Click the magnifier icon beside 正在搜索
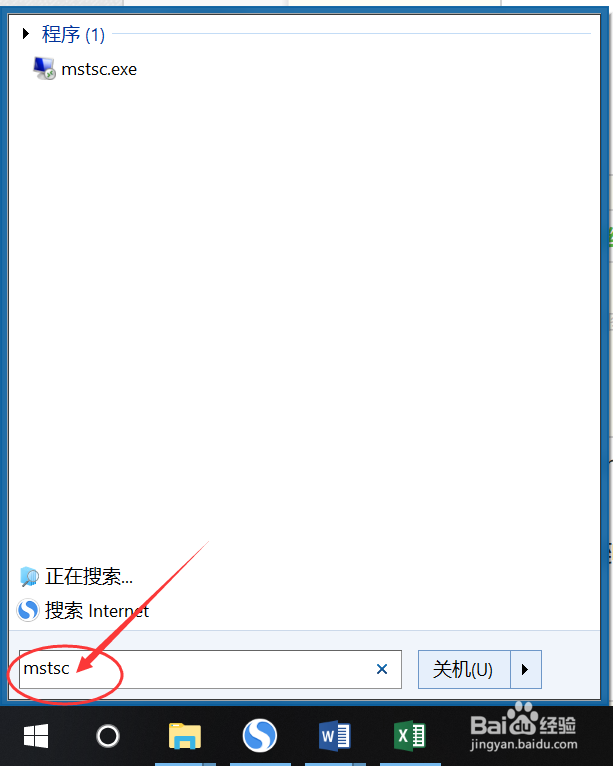This screenshot has width=613, height=766. pyautogui.click(x=29, y=577)
